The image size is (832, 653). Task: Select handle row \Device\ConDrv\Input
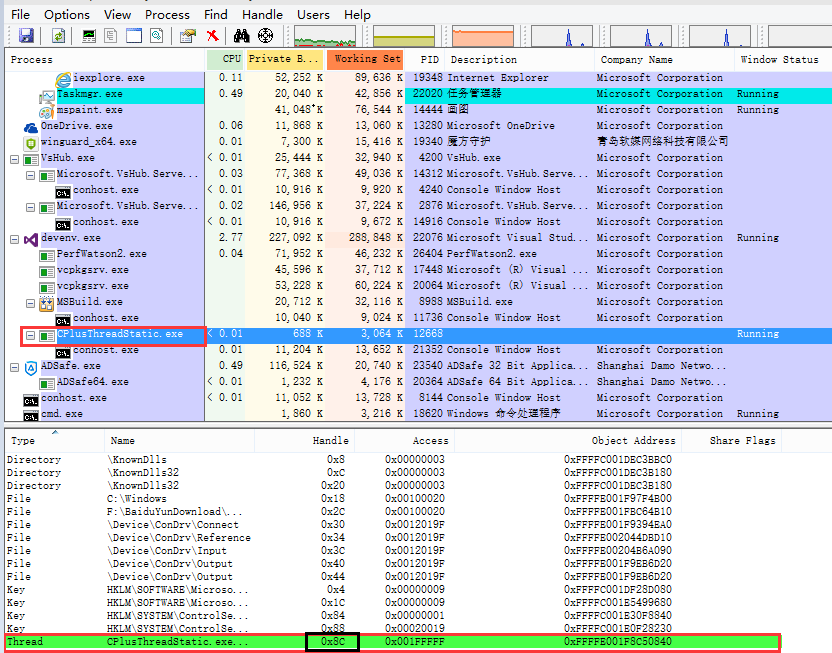click(393, 551)
